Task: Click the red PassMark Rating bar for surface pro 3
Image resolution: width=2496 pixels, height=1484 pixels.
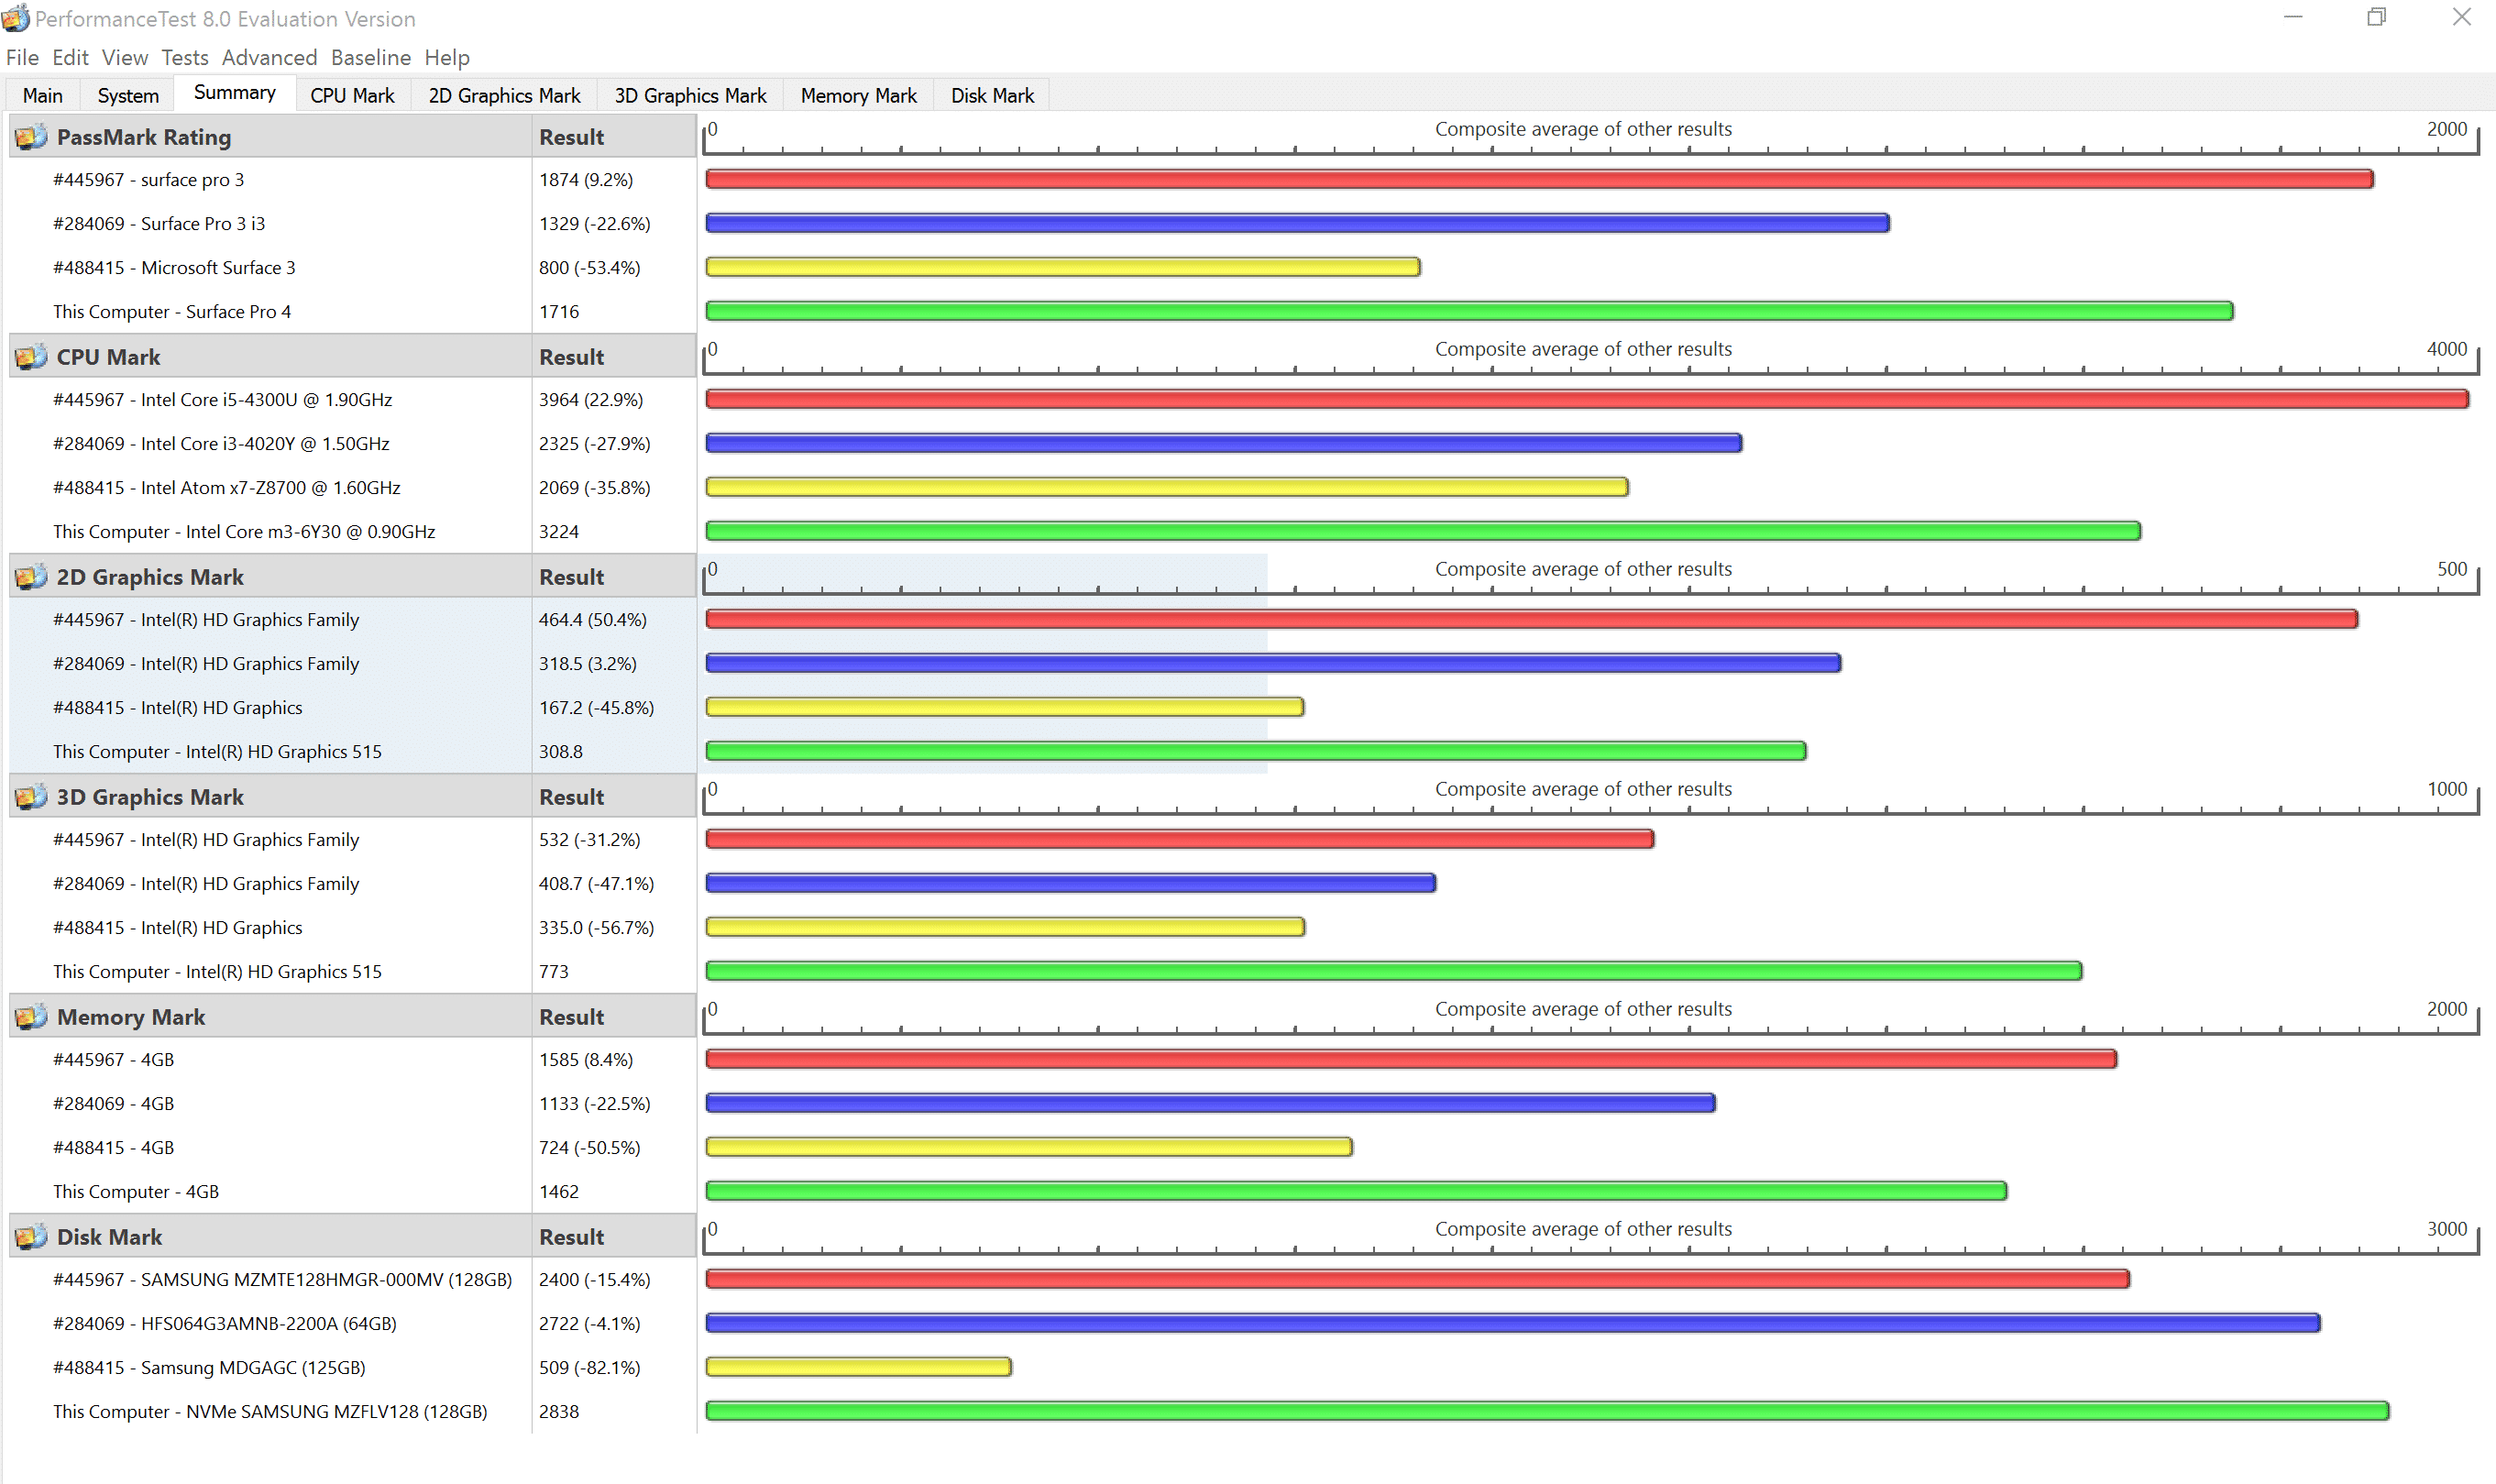Action: [1539, 179]
